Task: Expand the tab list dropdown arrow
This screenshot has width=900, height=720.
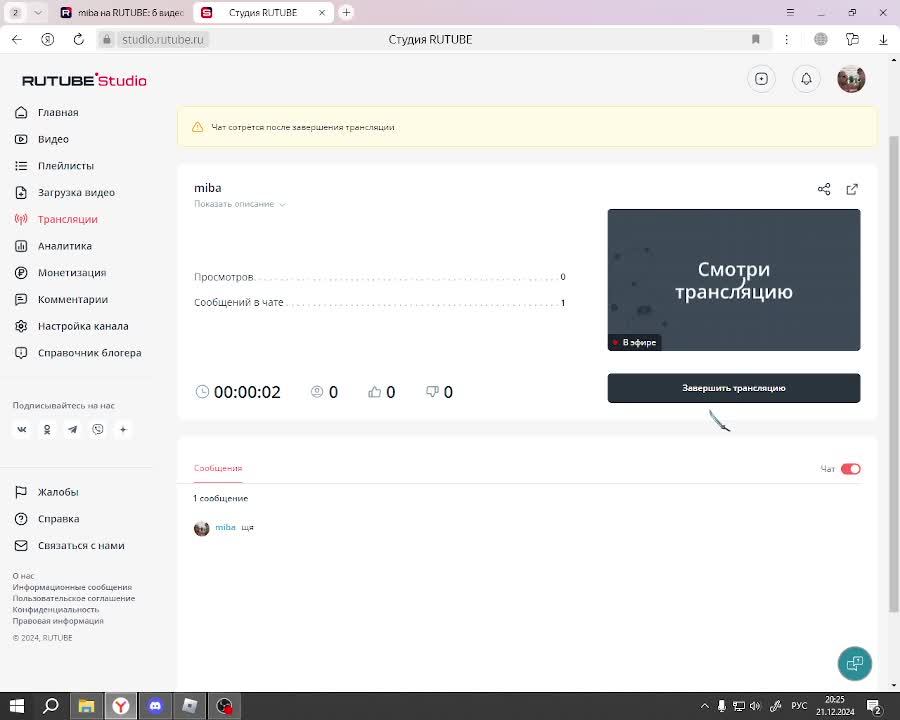Action: 37,13
